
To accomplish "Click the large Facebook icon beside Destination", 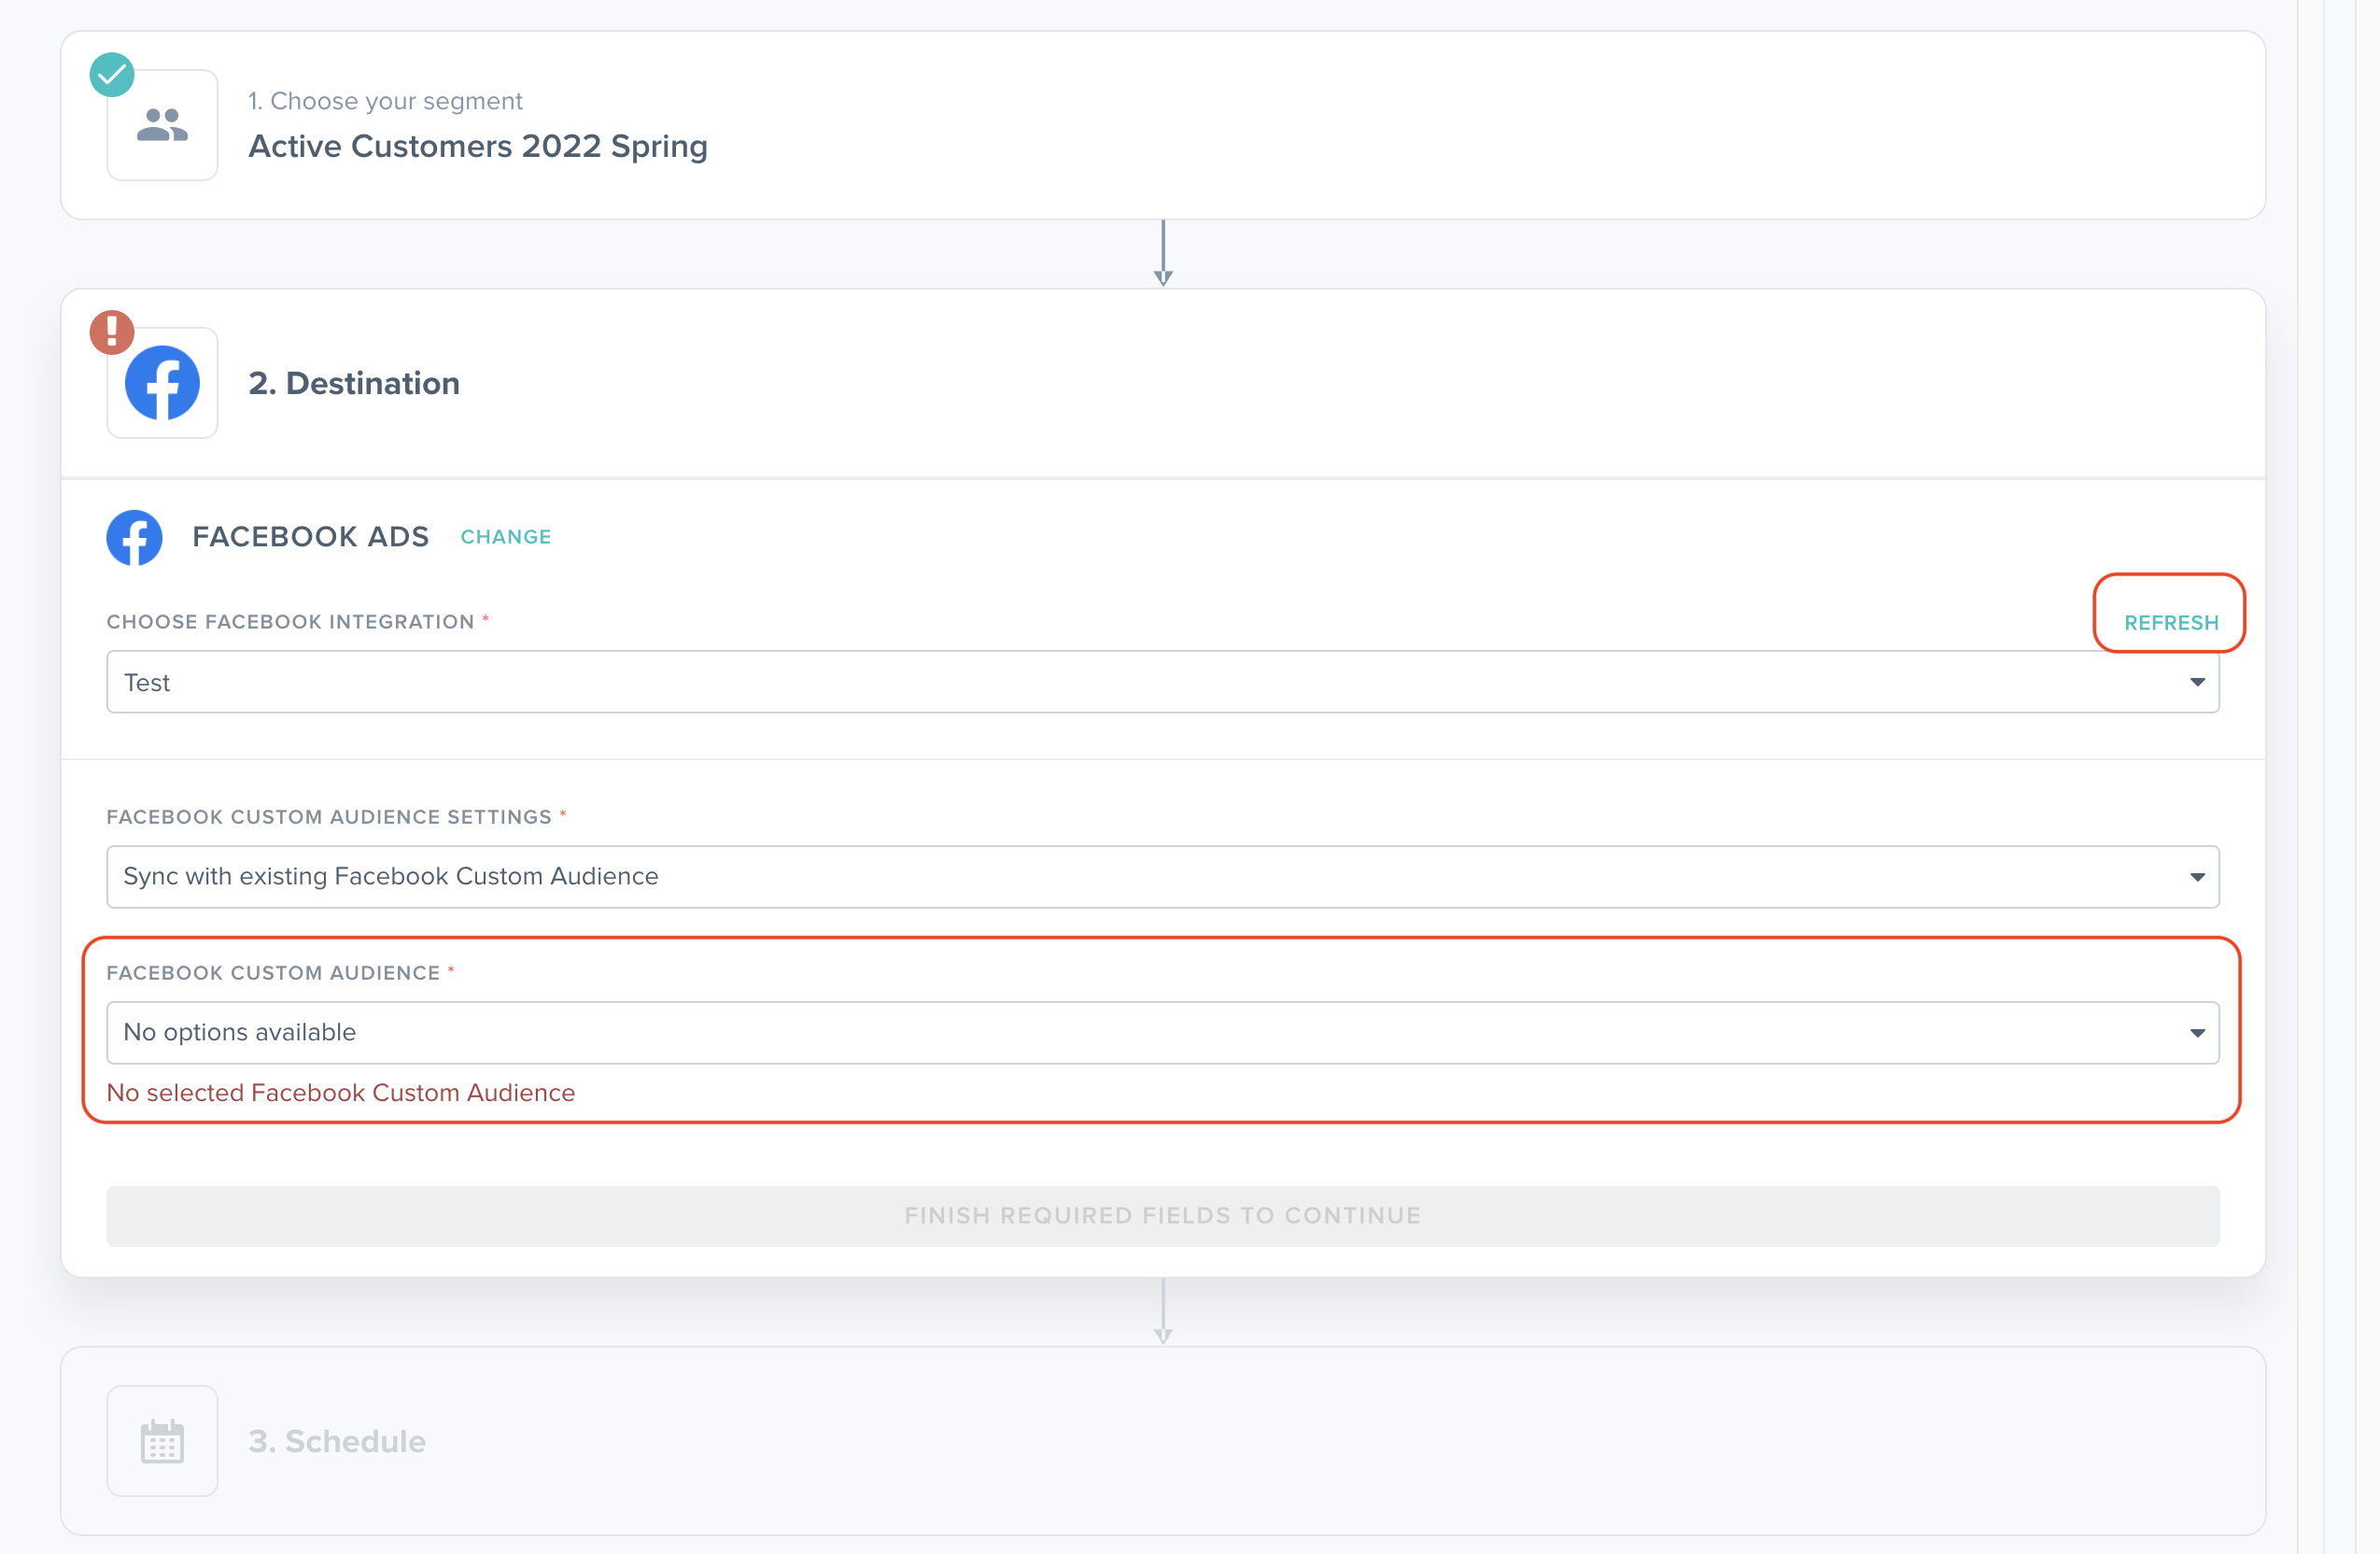I will click(x=162, y=383).
